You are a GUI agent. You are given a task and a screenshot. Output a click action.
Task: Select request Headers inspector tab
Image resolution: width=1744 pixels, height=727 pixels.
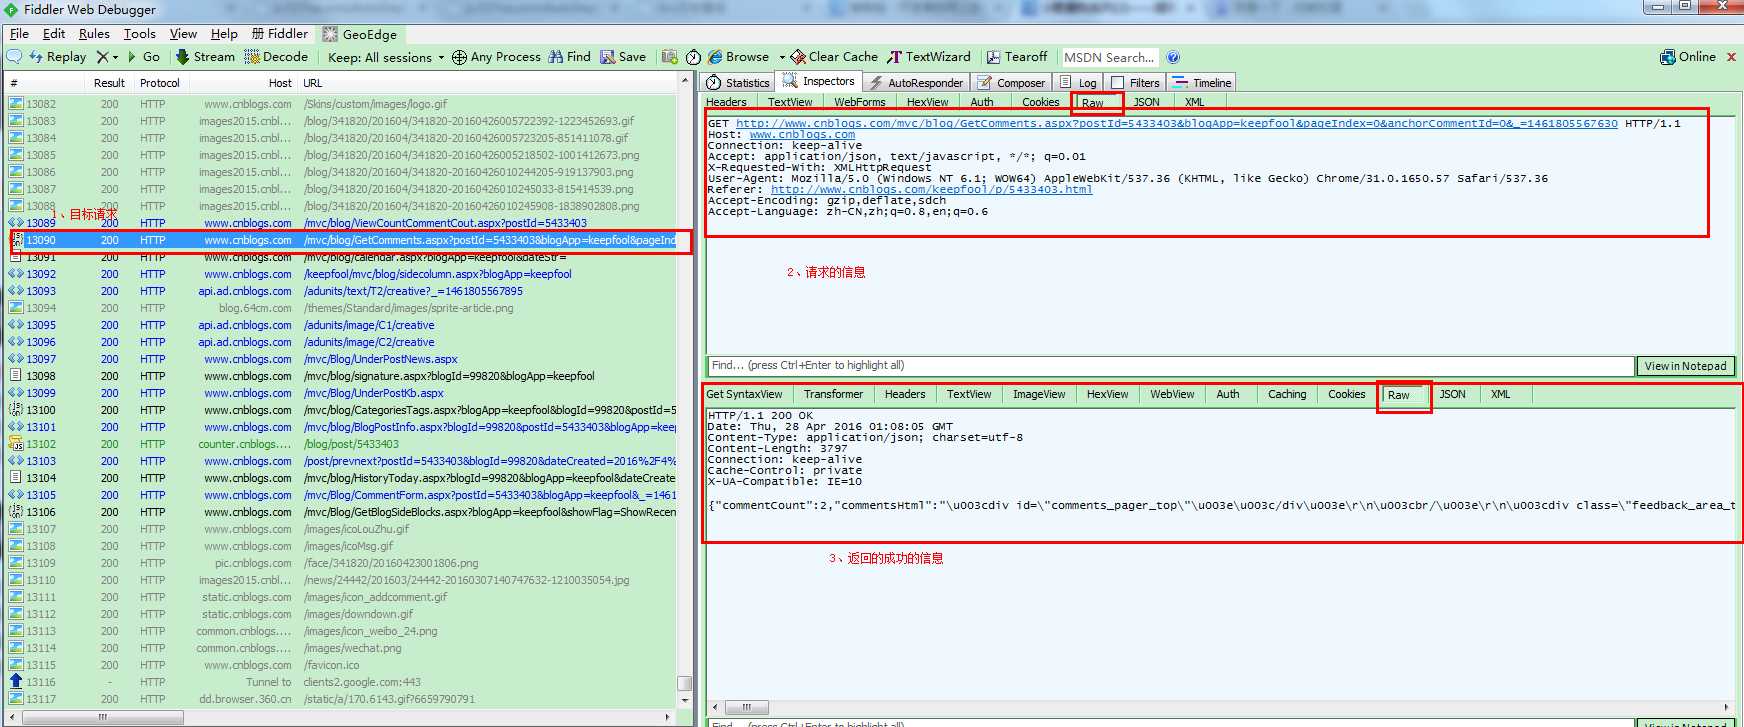click(727, 102)
